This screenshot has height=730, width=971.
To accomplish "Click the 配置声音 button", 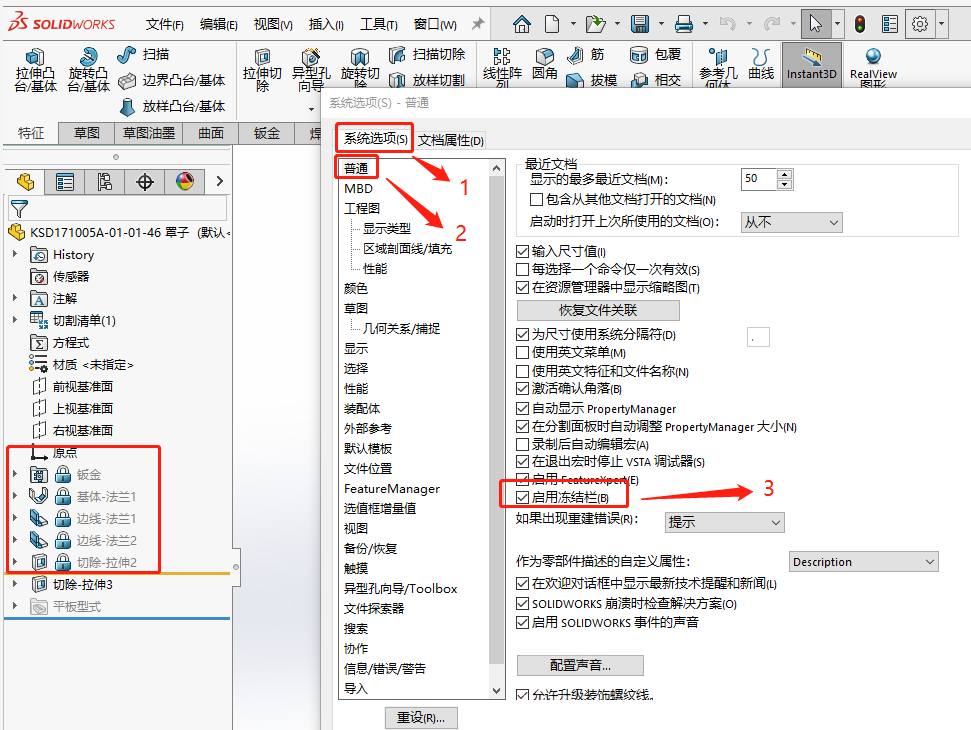I will click(579, 665).
